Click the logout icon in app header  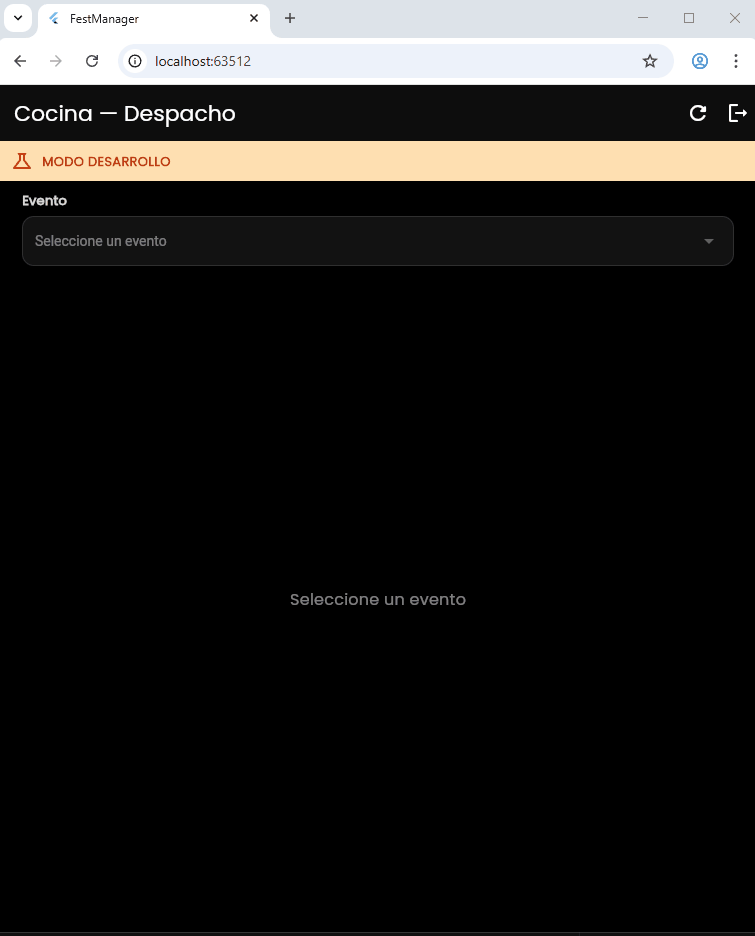pos(738,113)
